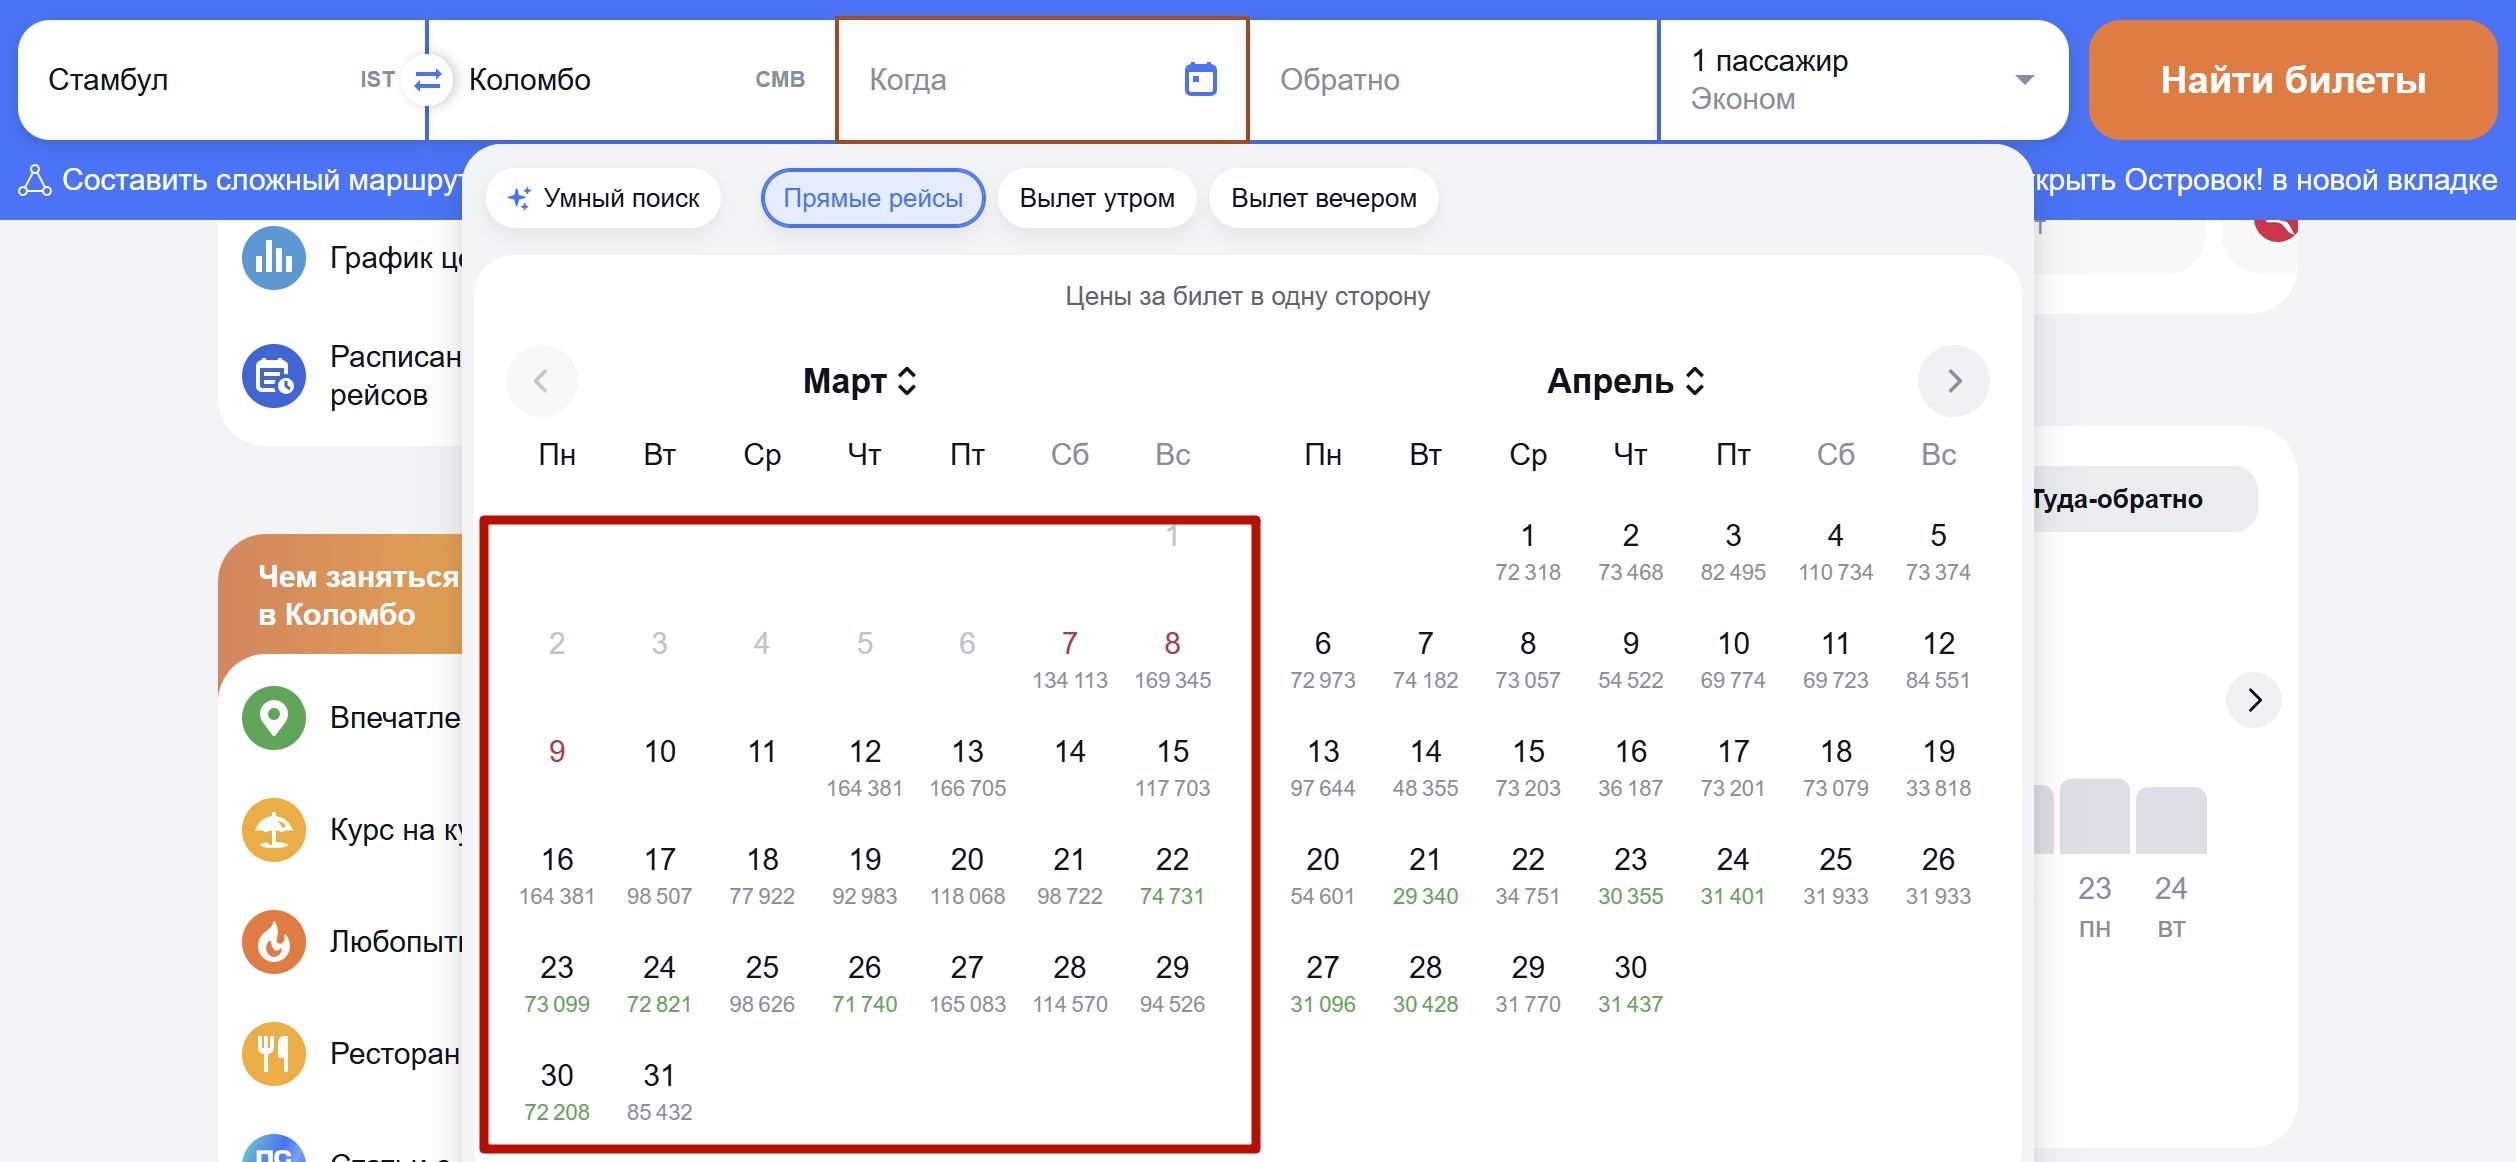Click the green location pin icon

pyautogui.click(x=273, y=717)
